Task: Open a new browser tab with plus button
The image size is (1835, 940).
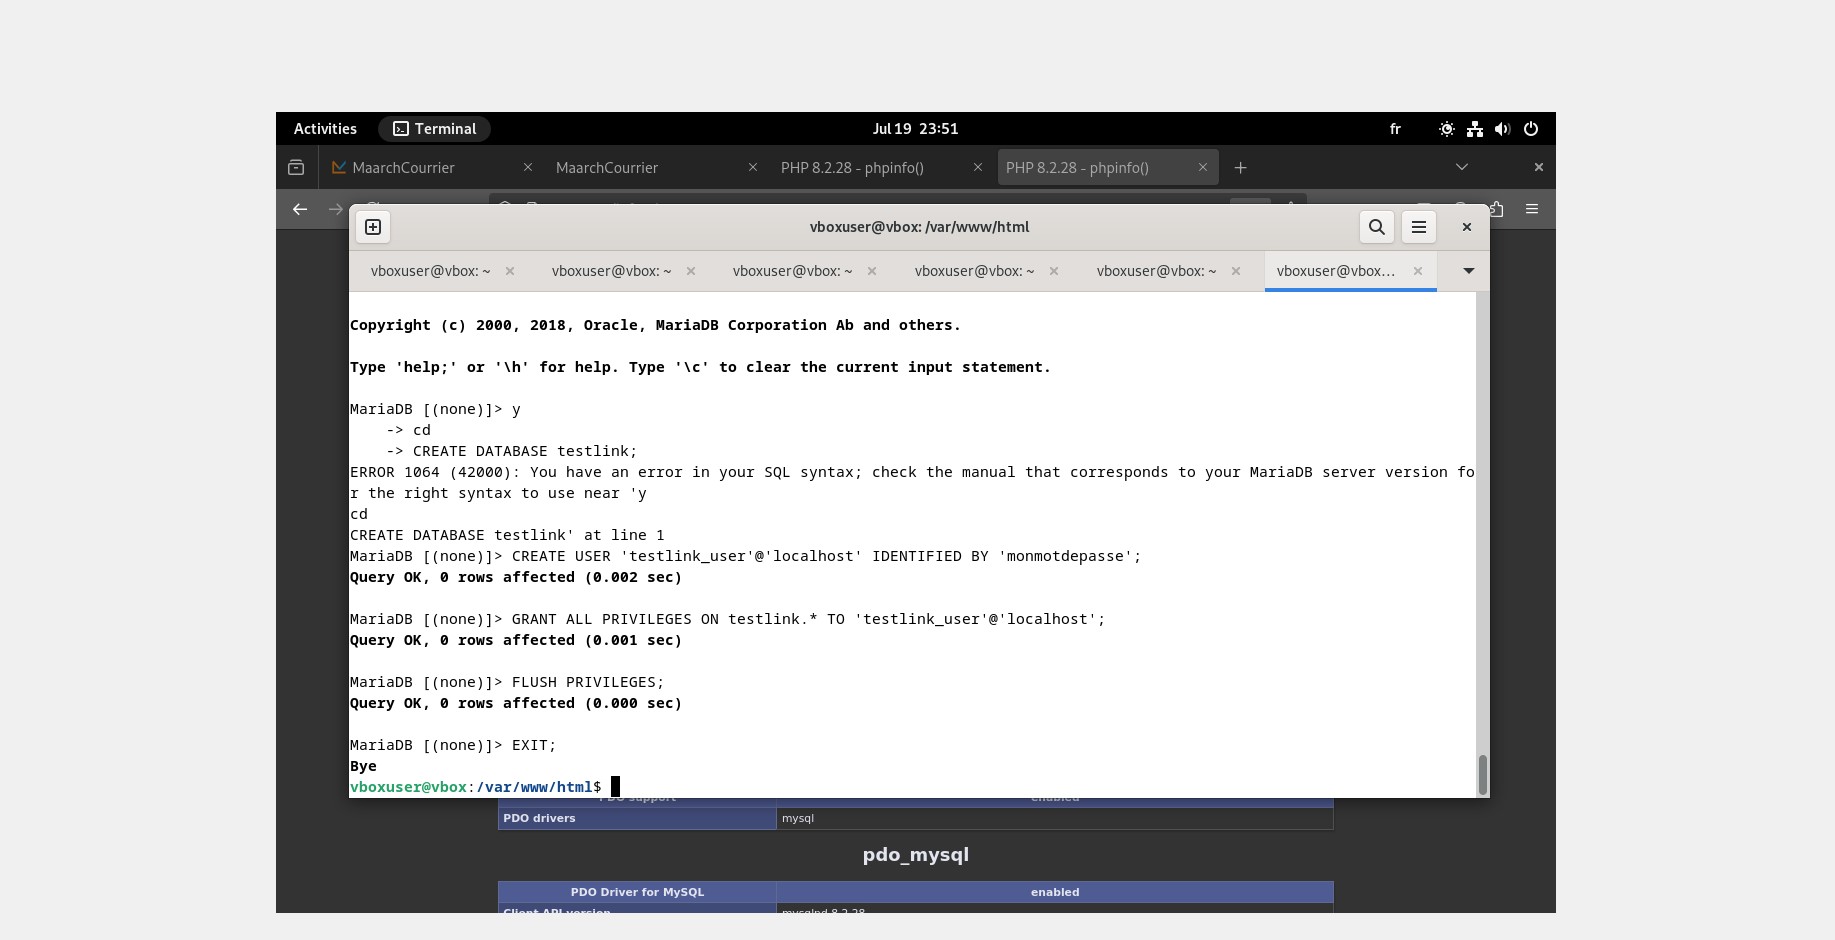Action: point(1240,168)
